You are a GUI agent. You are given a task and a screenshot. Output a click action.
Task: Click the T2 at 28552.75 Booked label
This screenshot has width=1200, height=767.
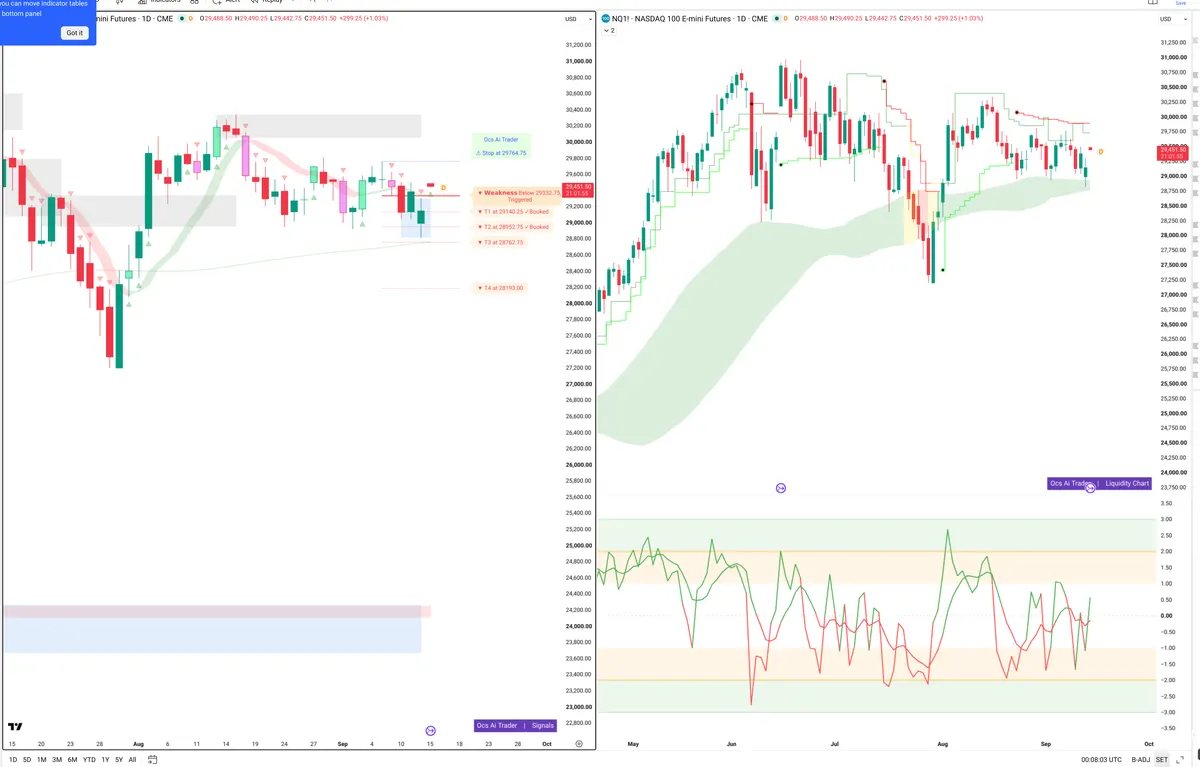click(513, 227)
